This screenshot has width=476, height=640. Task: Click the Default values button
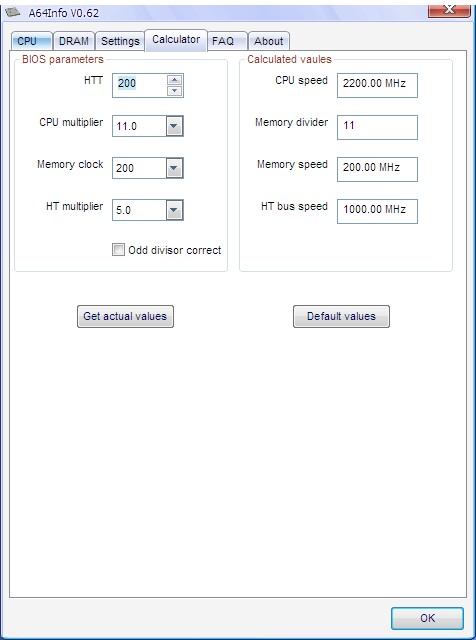point(341,316)
